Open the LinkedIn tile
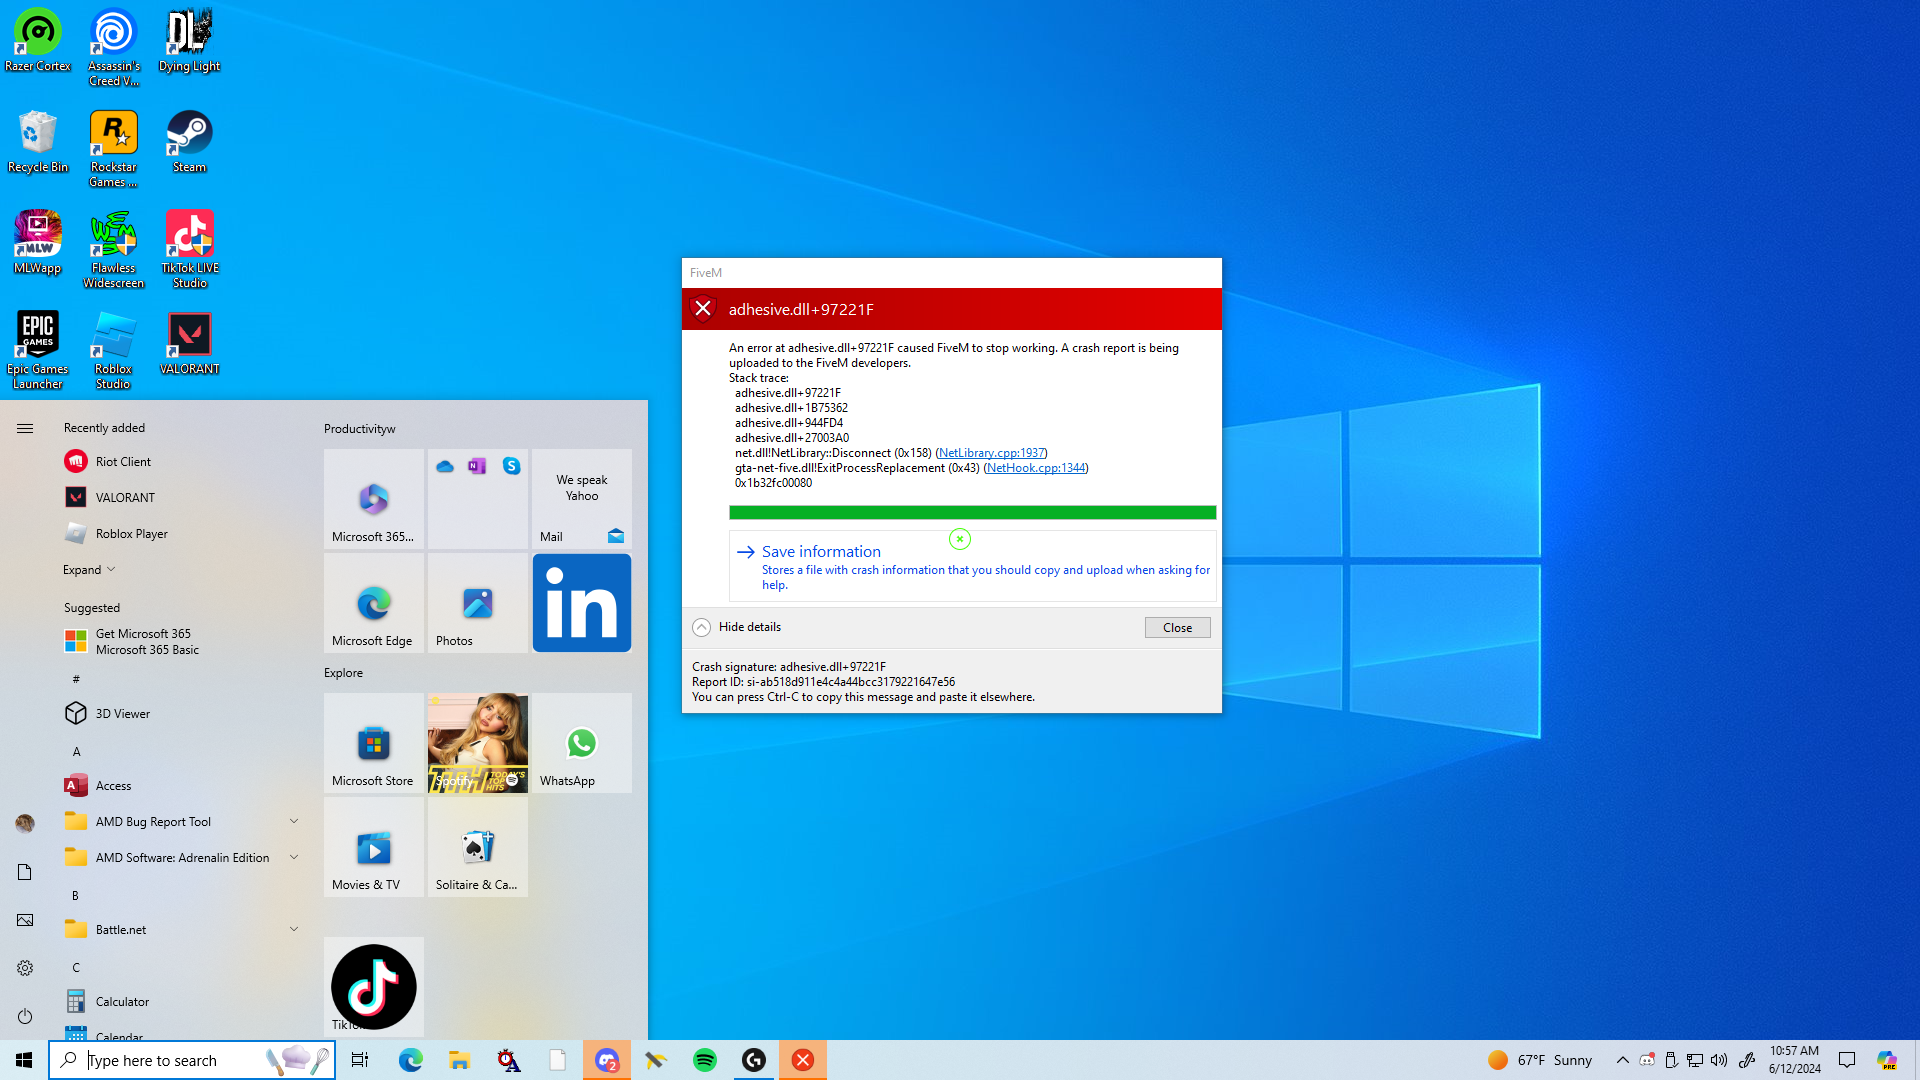This screenshot has width=1920, height=1080. [x=581, y=603]
